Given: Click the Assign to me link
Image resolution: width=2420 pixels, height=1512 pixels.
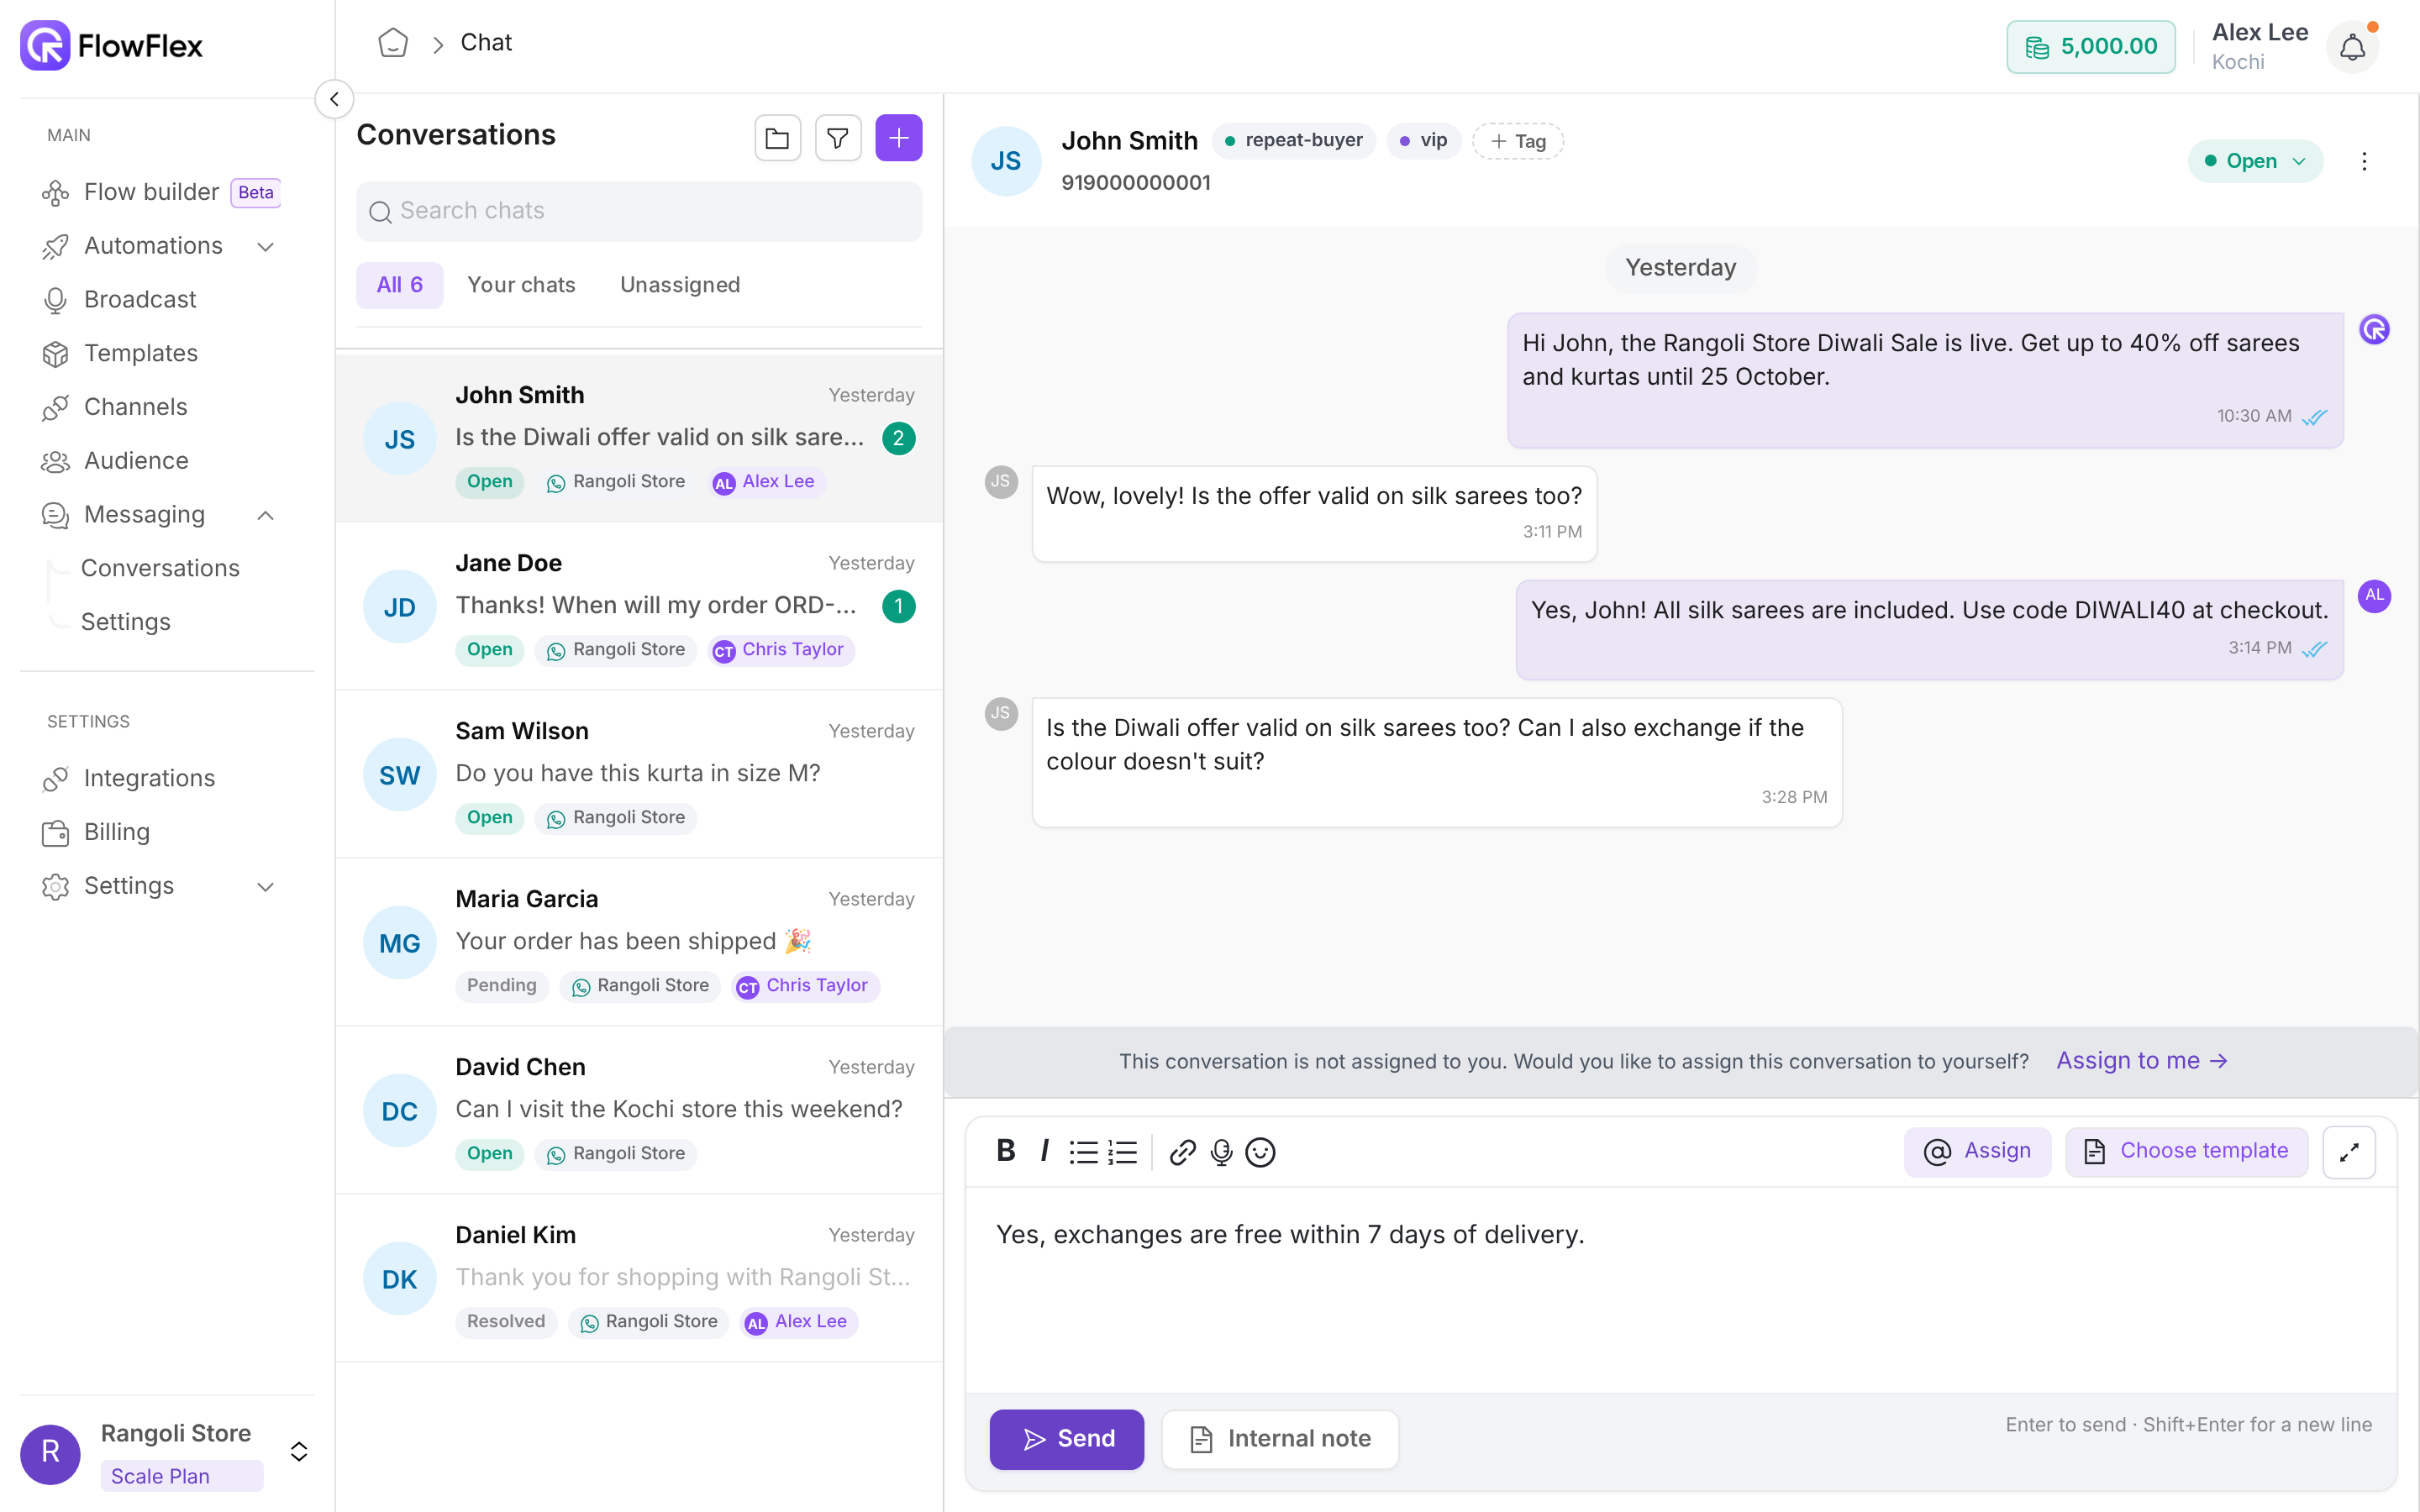Looking at the screenshot, I should [2142, 1060].
